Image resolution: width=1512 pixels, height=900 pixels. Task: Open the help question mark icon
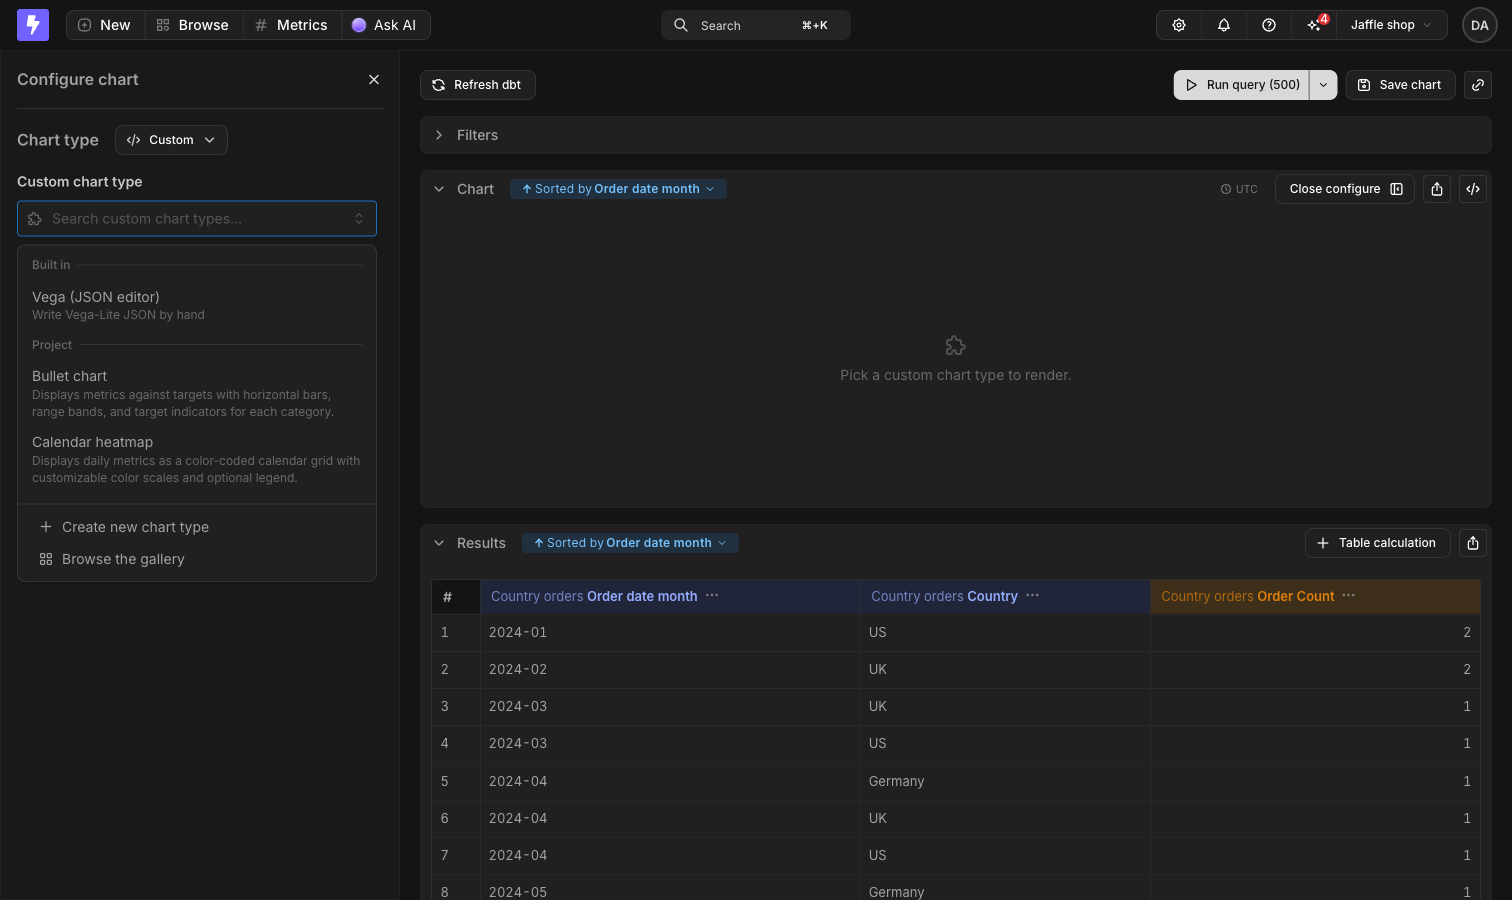pyautogui.click(x=1269, y=25)
